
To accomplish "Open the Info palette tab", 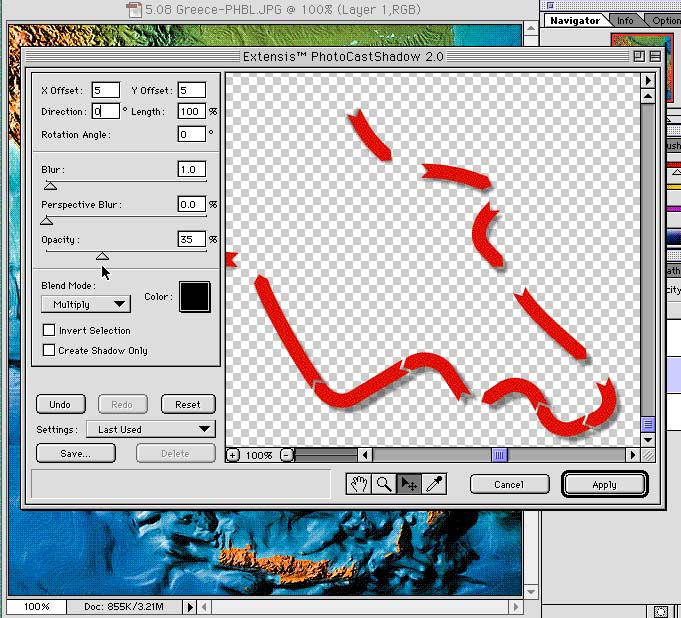I will pyautogui.click(x=625, y=20).
